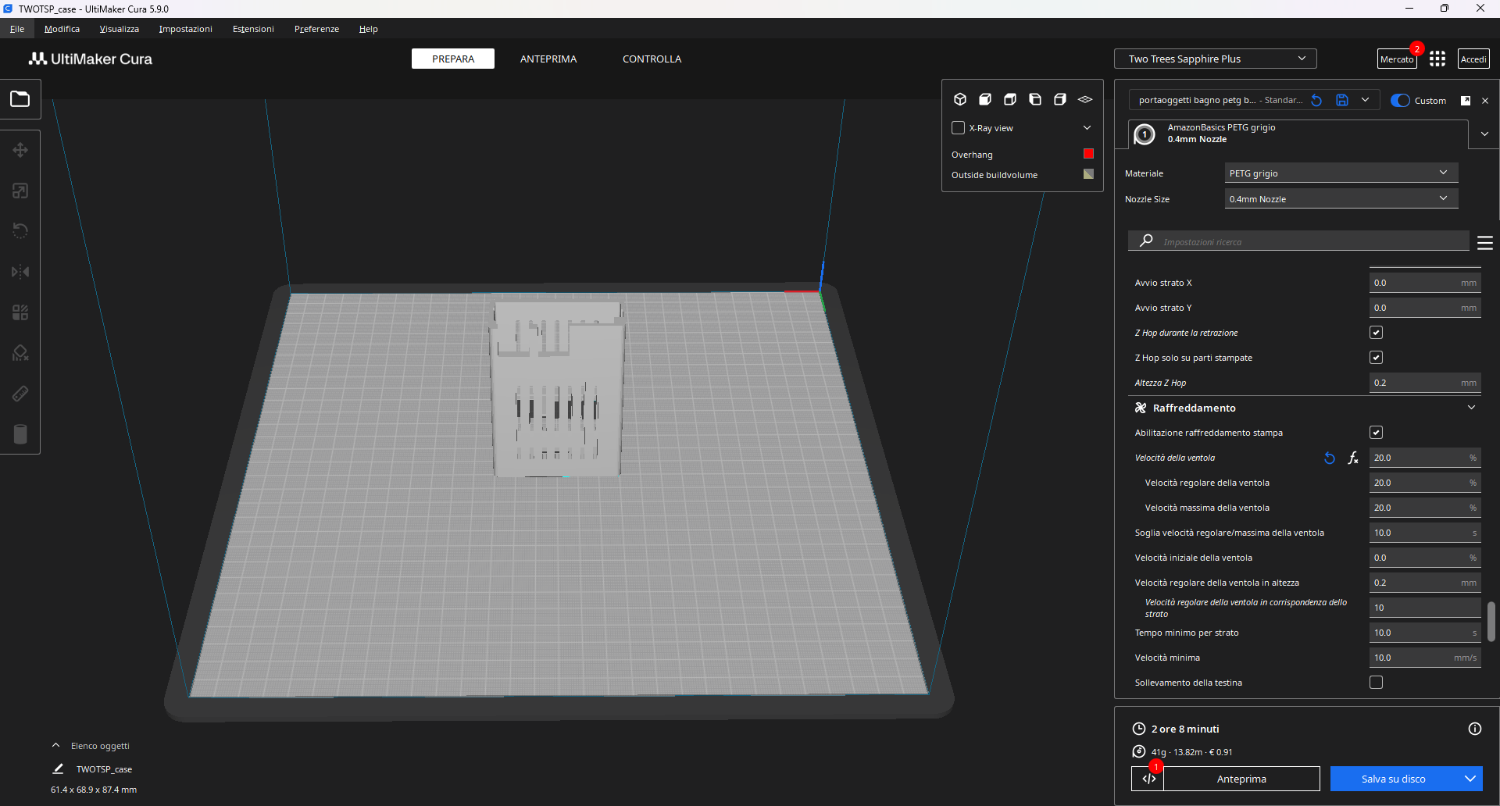
Task: Expand the Materiale PETG grigio dropdown
Action: [1341, 173]
